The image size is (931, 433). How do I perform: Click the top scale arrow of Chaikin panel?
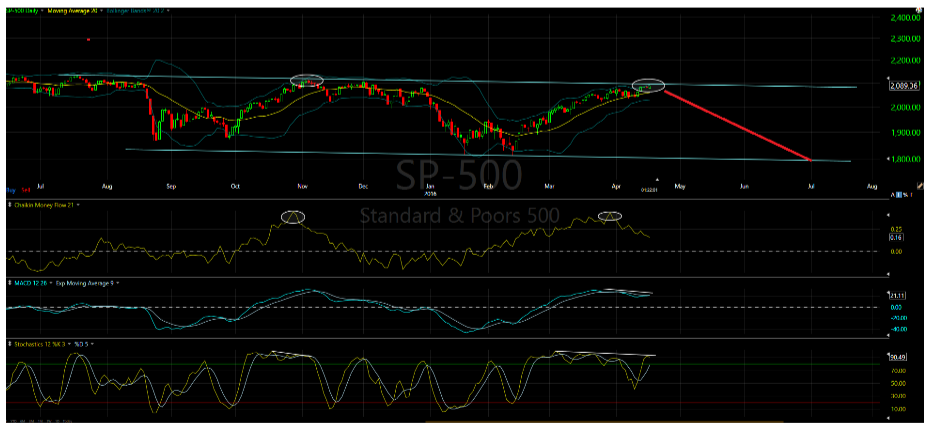888,215
